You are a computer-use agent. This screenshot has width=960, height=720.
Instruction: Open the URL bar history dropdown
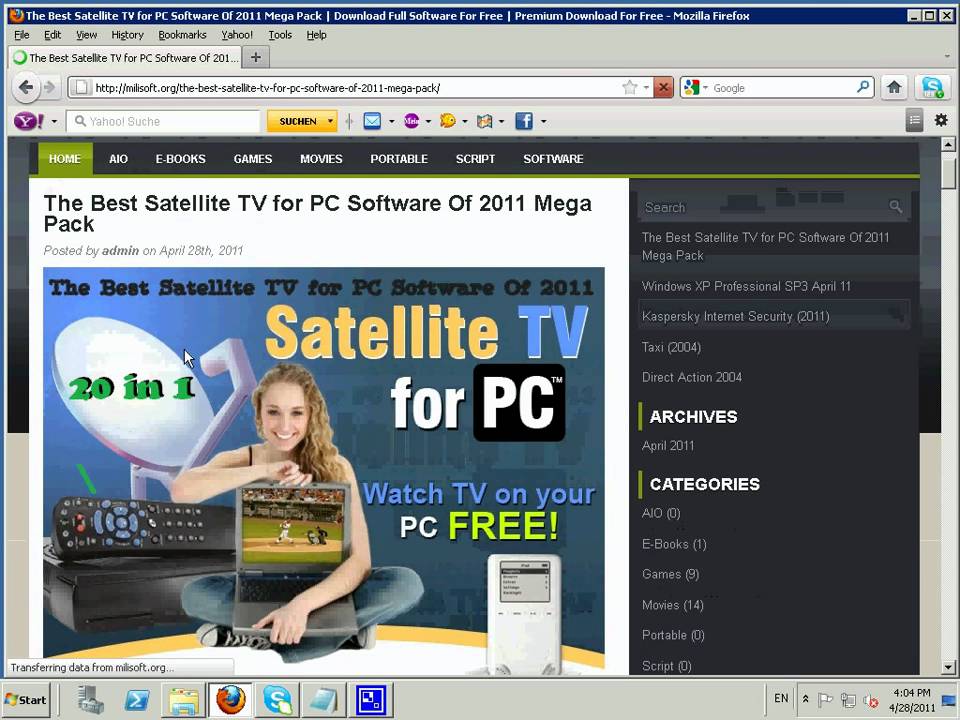click(646, 88)
